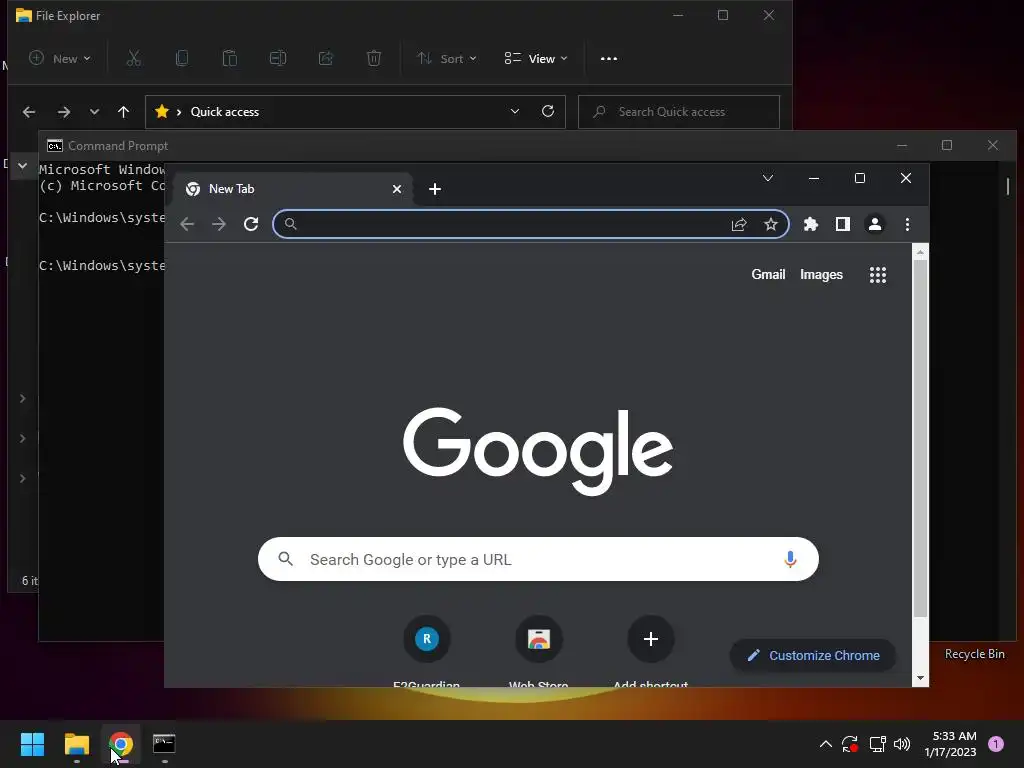Viewport: 1024px width, 768px height.
Task: Open Chrome extensions puzzle icon
Action: 810,224
